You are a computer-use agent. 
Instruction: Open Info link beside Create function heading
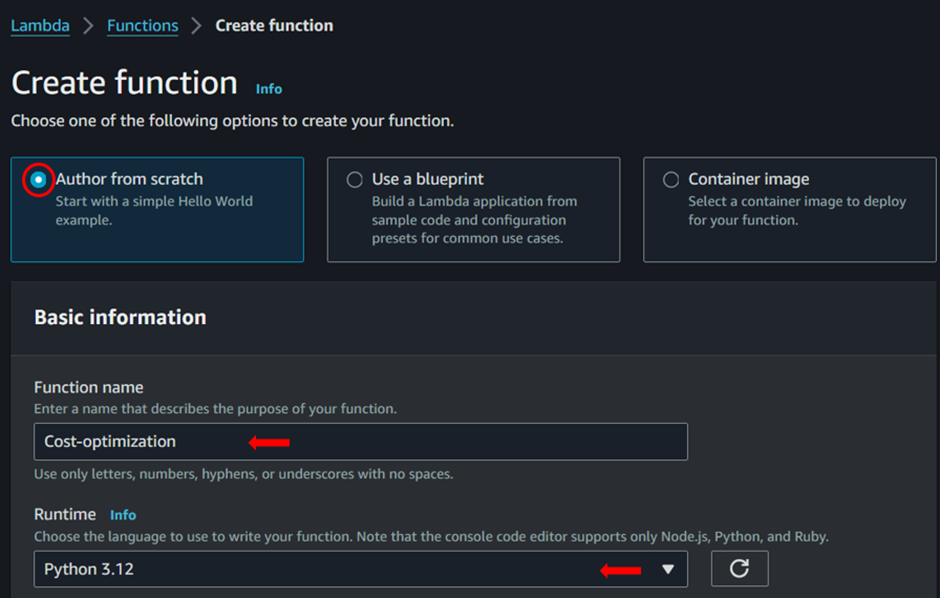click(269, 89)
